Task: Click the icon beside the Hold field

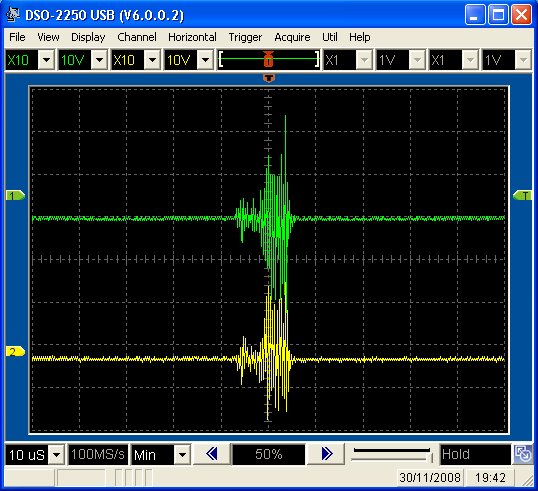Action: [x=523, y=454]
